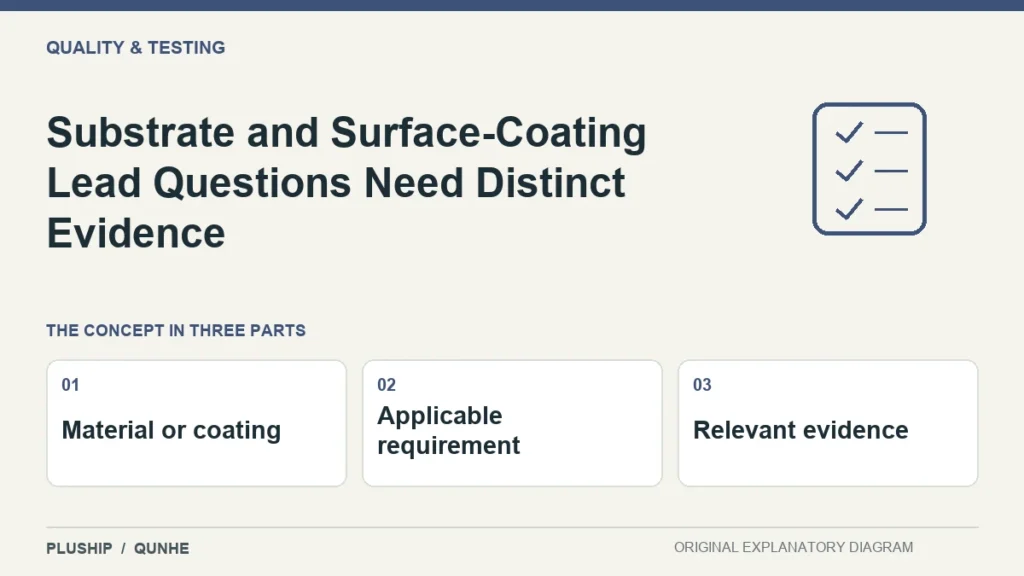The height and width of the screenshot is (576, 1024).
Task: Click the number '01' label
Action: coord(71,385)
